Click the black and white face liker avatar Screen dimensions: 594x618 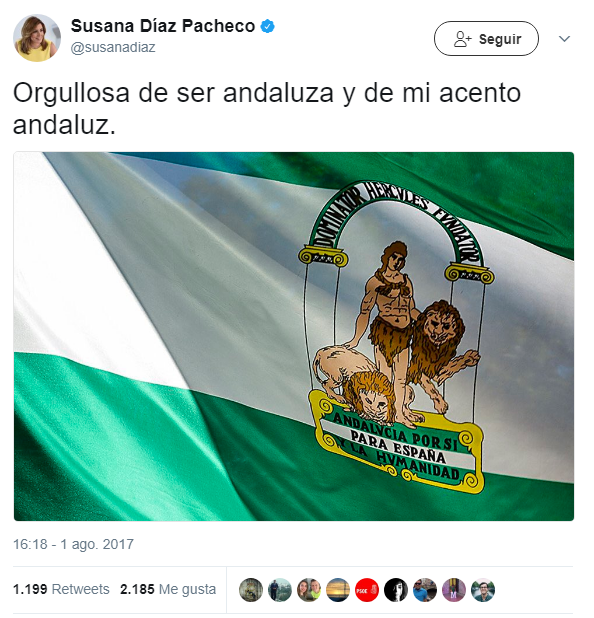pyautogui.click(x=396, y=590)
